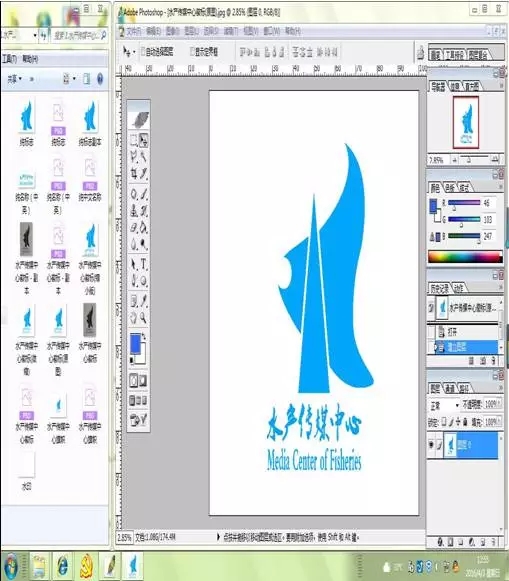Image resolution: width=509 pixels, height=581 pixels.
Task: Click the Jump to ImageReady button
Action: click(139, 420)
